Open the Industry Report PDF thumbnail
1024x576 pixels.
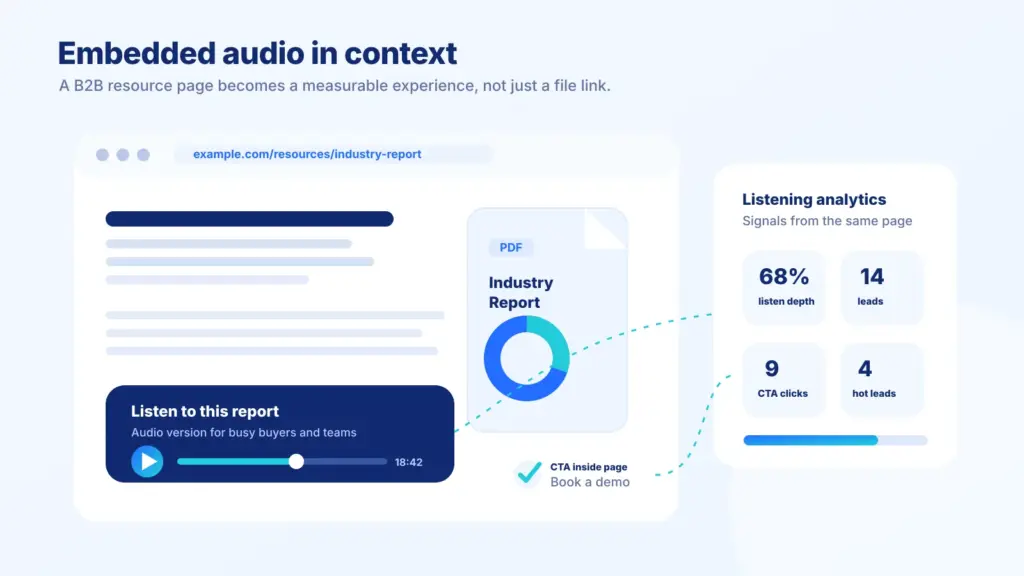point(547,320)
